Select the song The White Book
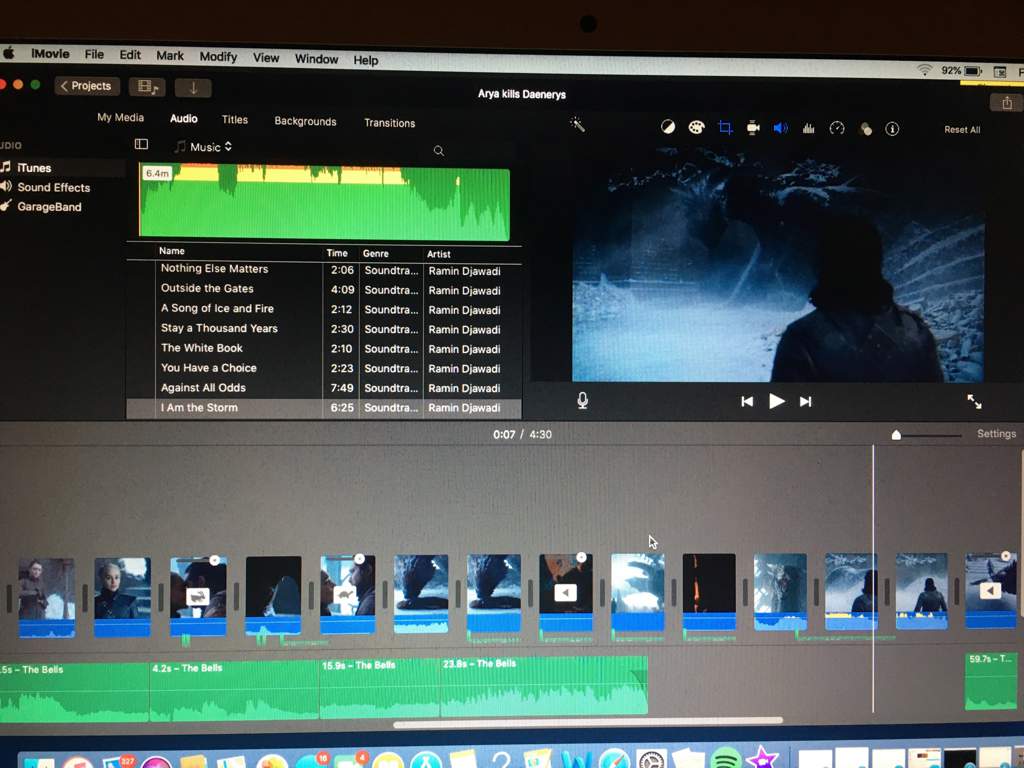Image resolution: width=1024 pixels, height=768 pixels. click(x=324, y=348)
